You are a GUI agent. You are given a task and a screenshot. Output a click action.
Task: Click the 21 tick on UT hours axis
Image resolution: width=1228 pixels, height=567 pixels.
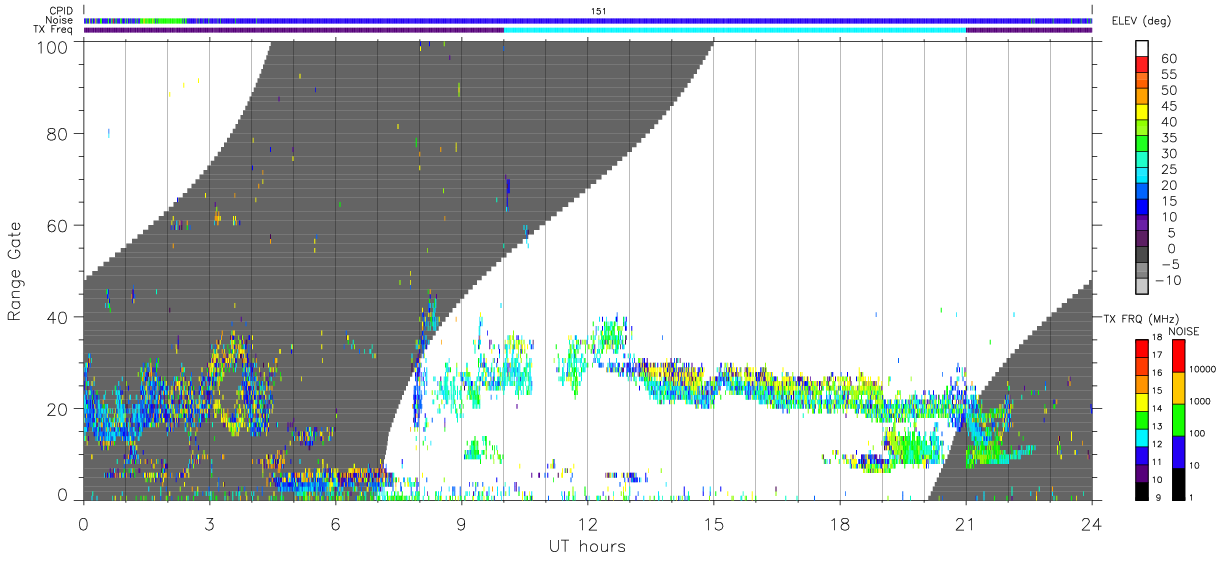965,523
